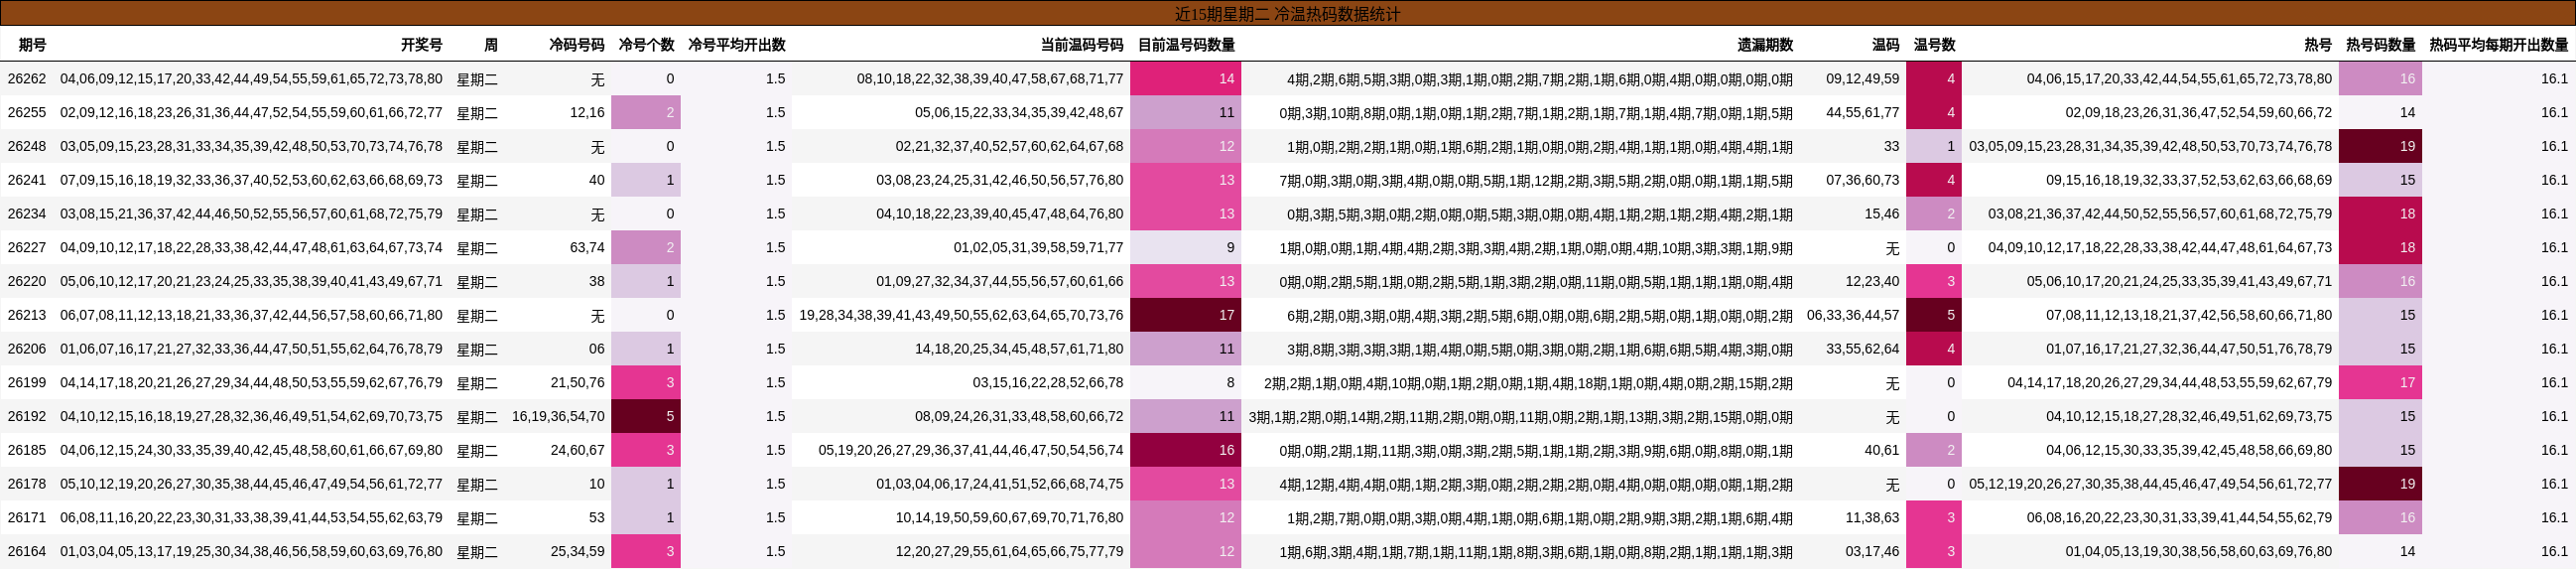Click warm codes cell 06,33,36,44,57
The image size is (2576, 569).
1853,315
